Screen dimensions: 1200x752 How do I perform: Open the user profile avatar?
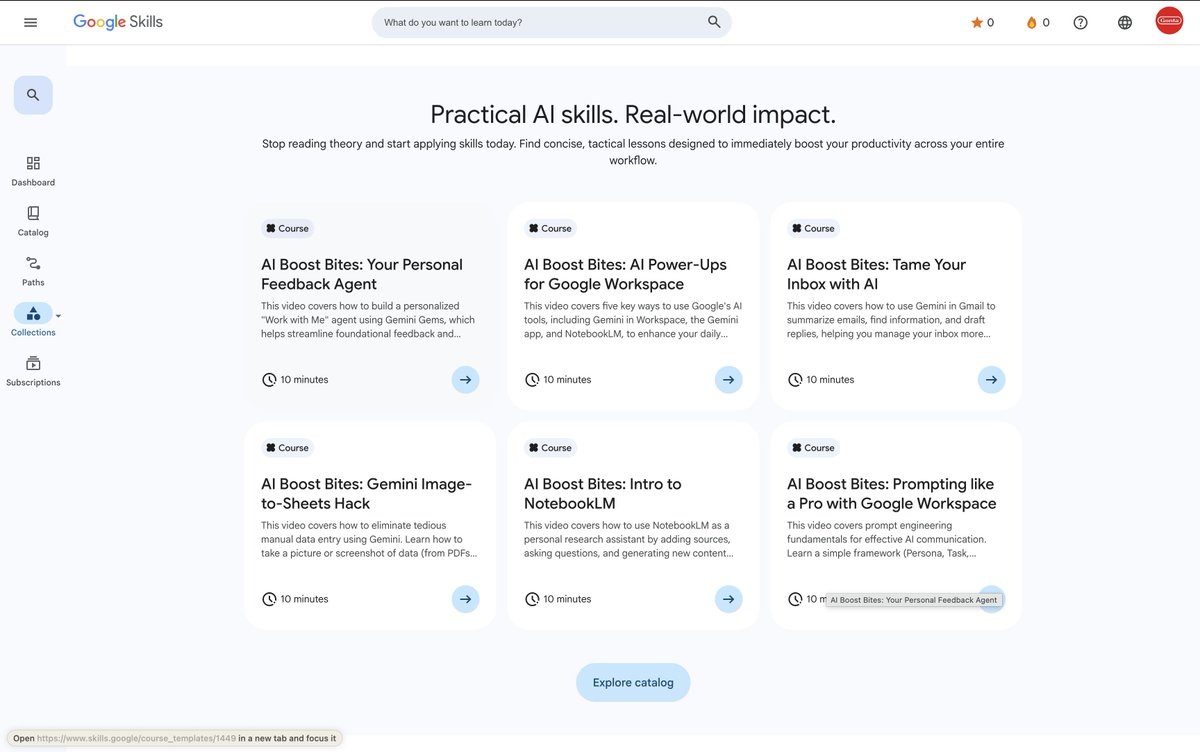pyautogui.click(x=1169, y=21)
